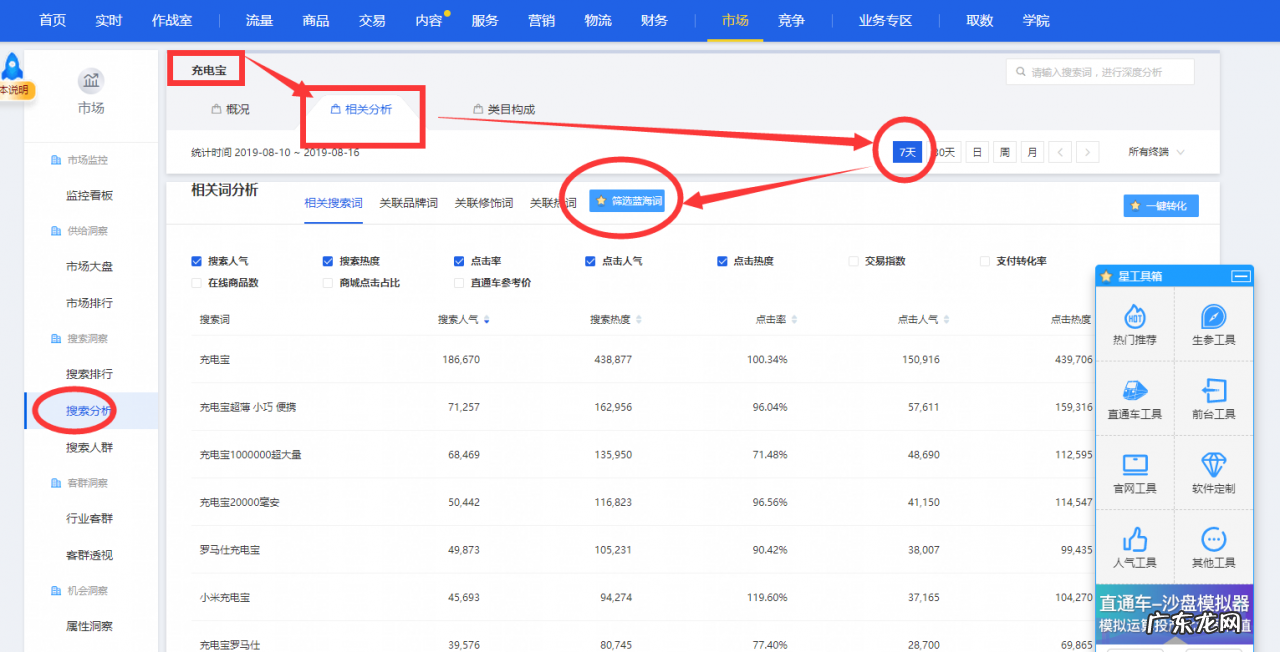Click the 一键转化 button
Viewport: 1280px width, 652px height.
pyautogui.click(x=1160, y=205)
